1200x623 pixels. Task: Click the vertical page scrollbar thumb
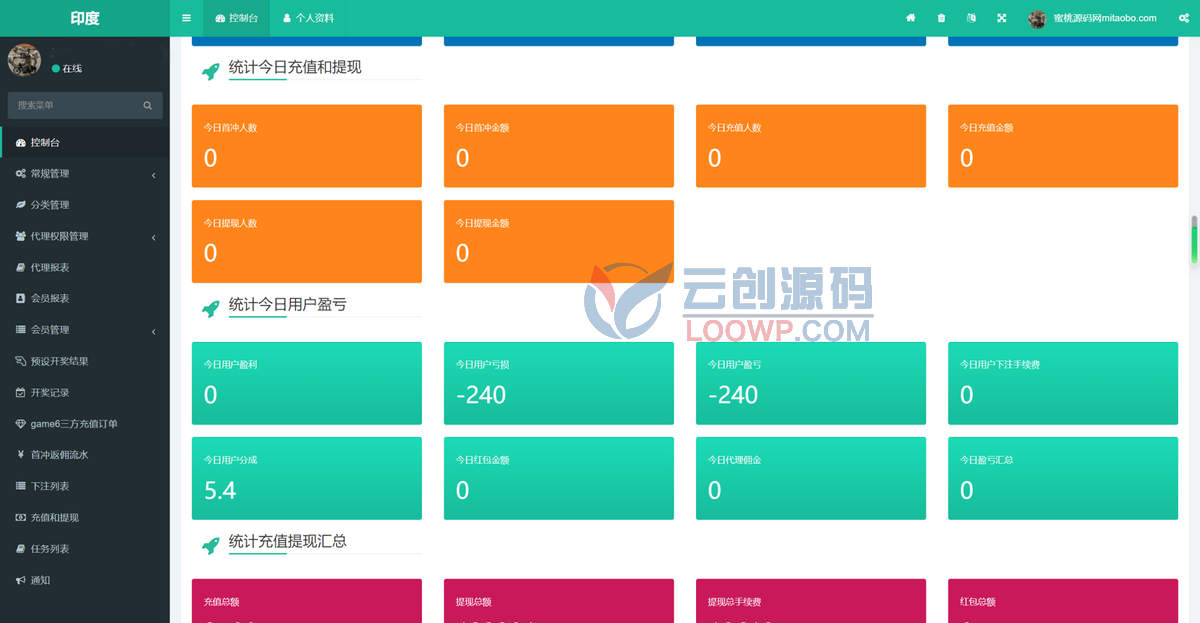[x=1194, y=240]
